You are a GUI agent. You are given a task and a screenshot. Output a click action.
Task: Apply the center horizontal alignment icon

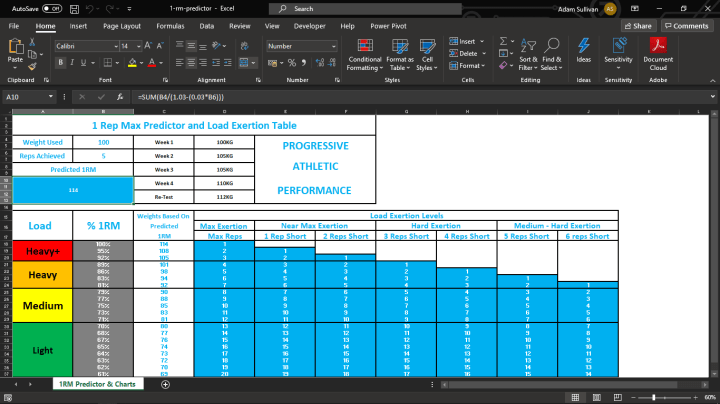click(191, 63)
